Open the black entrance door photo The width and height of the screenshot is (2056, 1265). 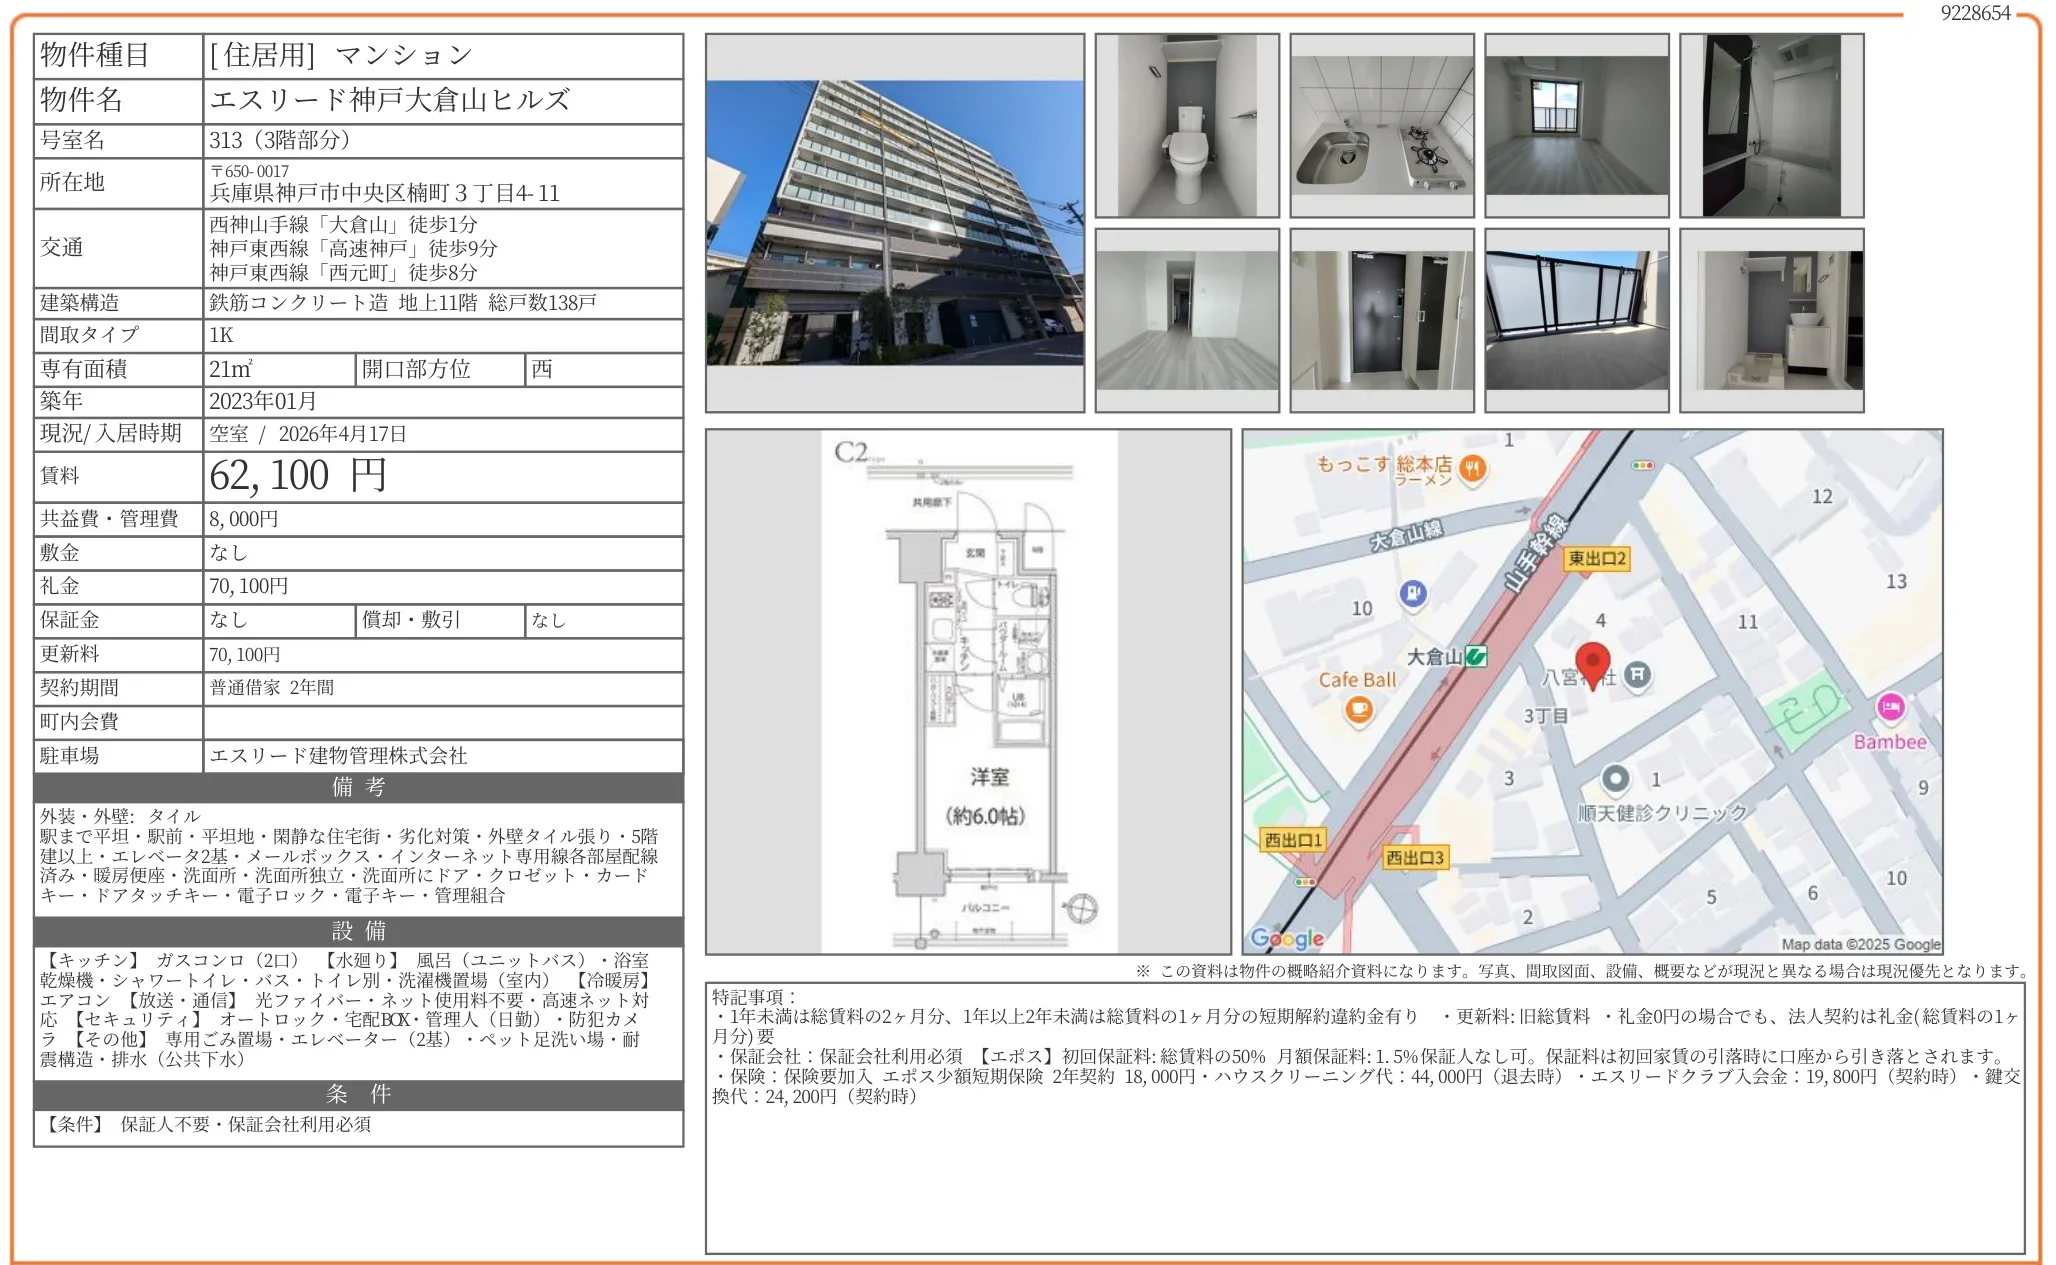pyautogui.click(x=1382, y=320)
